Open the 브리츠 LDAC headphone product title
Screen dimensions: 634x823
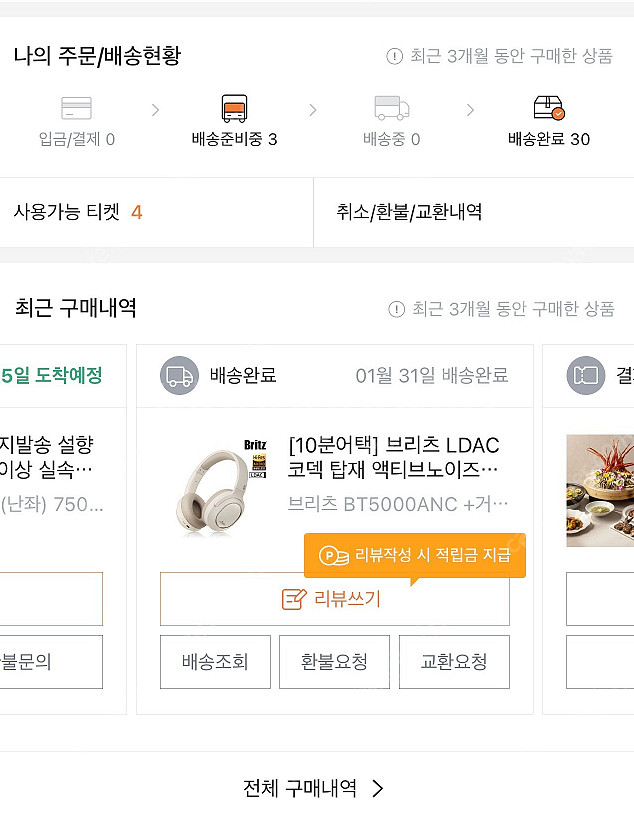click(394, 457)
